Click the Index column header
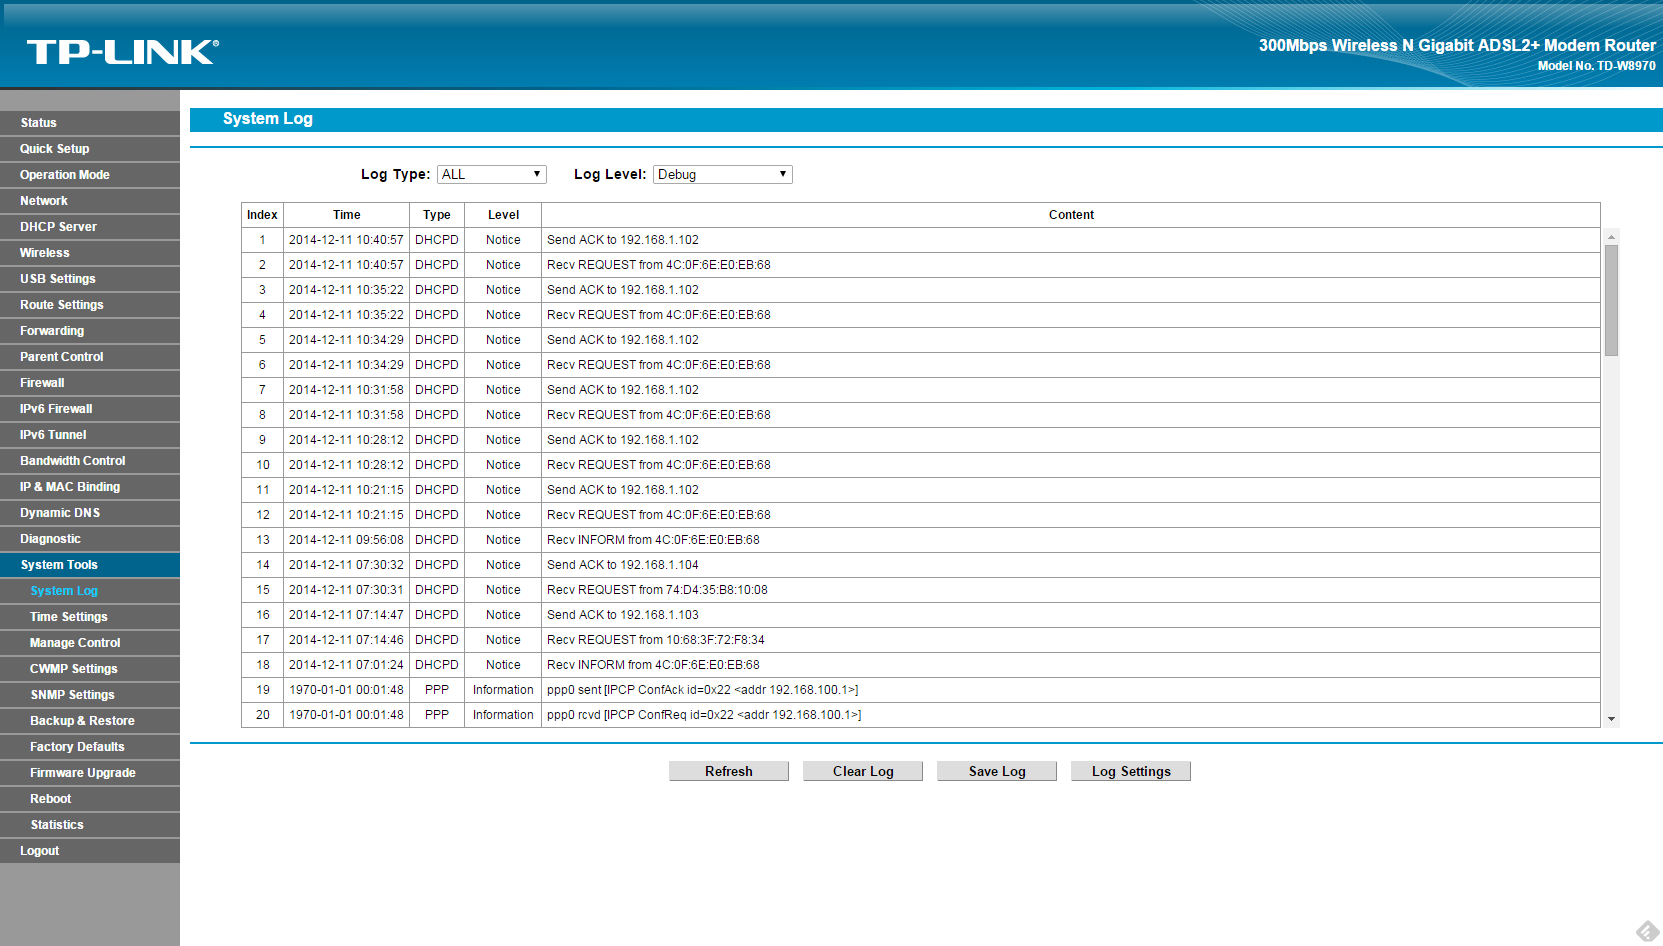This screenshot has height=946, width=1663. 262,215
